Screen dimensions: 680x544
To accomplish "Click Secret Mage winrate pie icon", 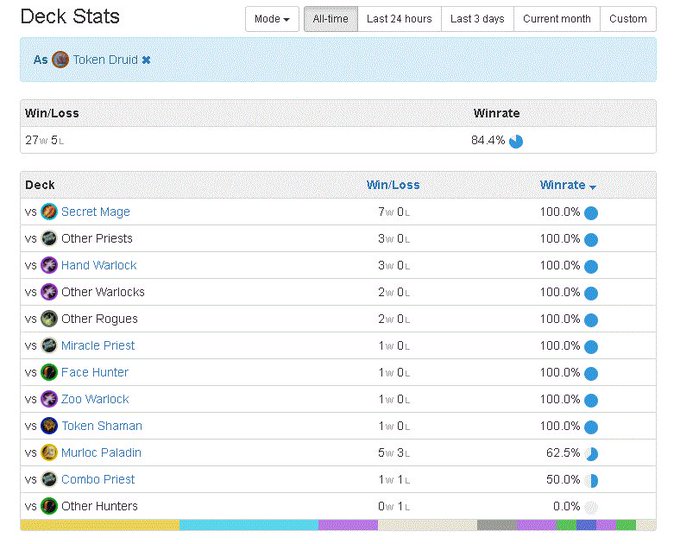I will (591, 213).
